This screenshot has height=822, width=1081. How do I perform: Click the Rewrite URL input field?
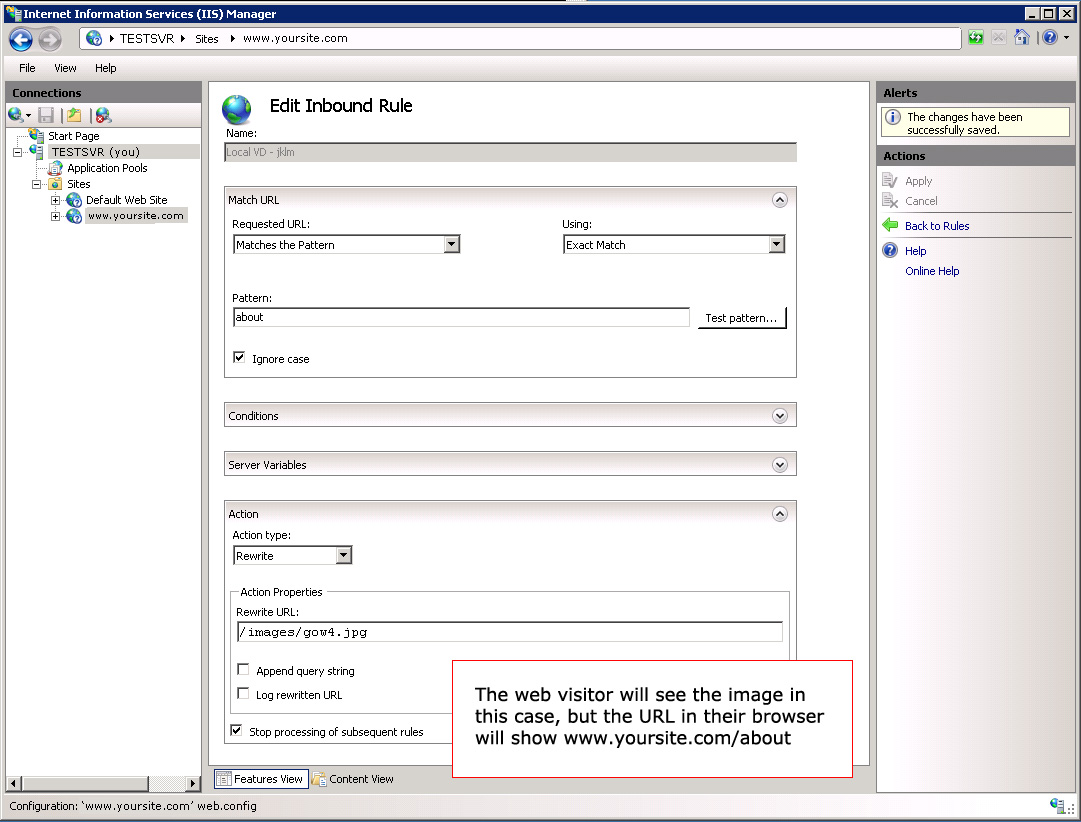click(x=509, y=632)
